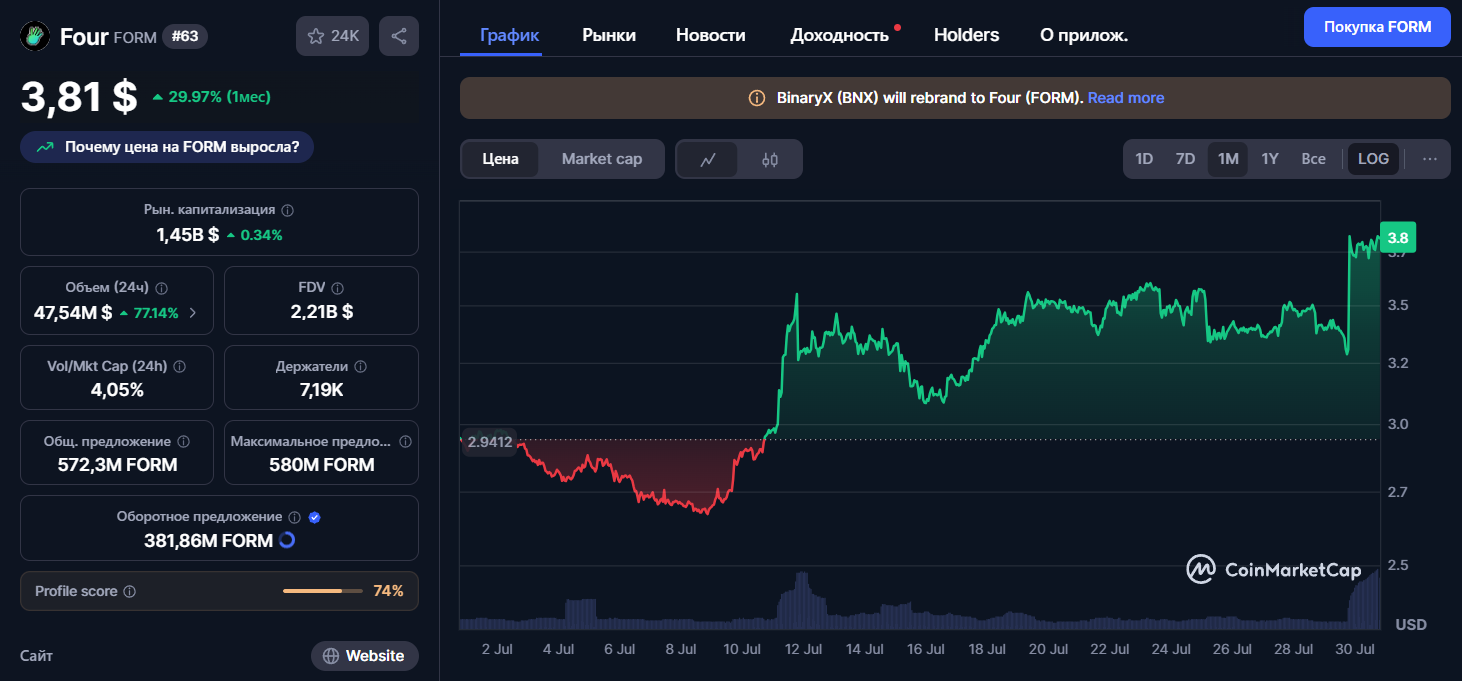Click the USD currency label
1462x681 pixels.
point(1411,625)
